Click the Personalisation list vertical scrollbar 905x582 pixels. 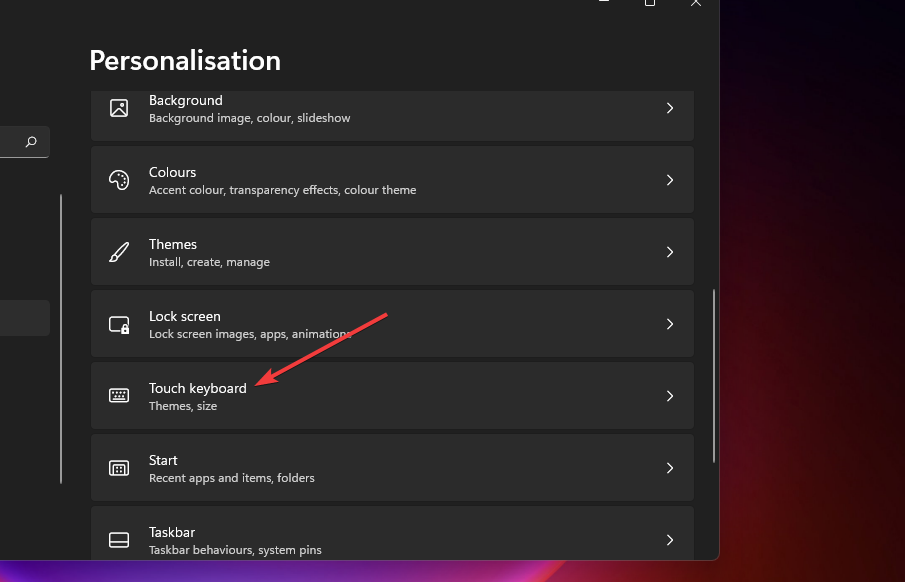click(x=714, y=375)
